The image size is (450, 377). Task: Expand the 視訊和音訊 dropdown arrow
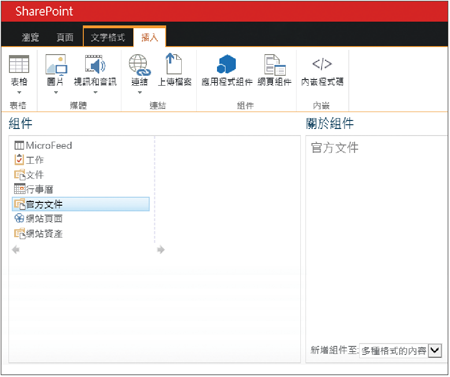95,92
